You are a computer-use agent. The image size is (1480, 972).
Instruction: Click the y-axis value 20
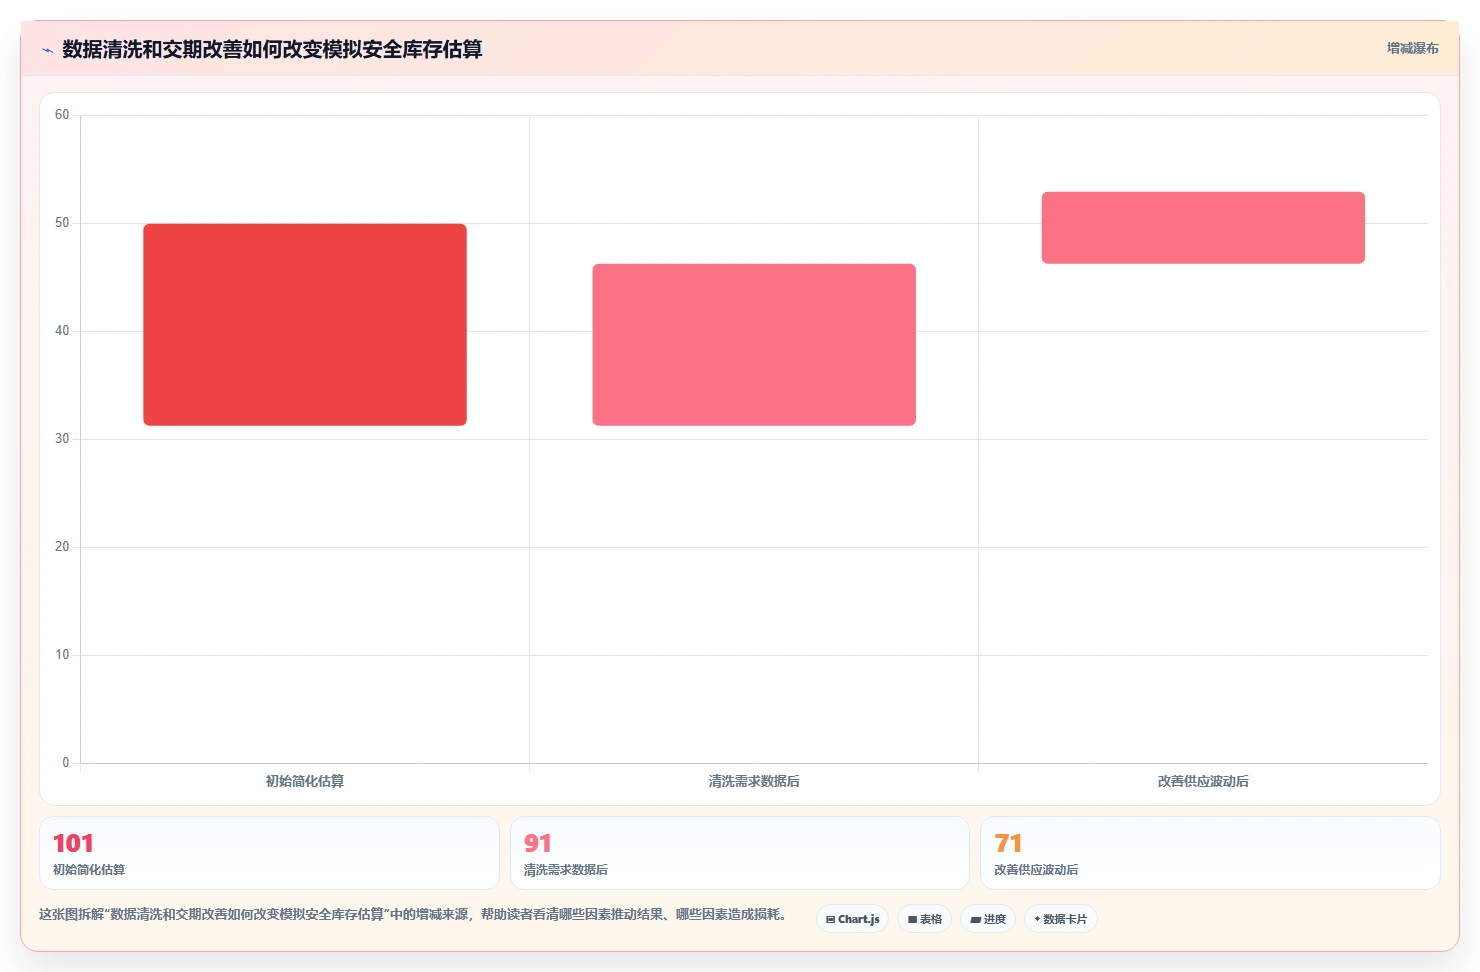click(62, 547)
